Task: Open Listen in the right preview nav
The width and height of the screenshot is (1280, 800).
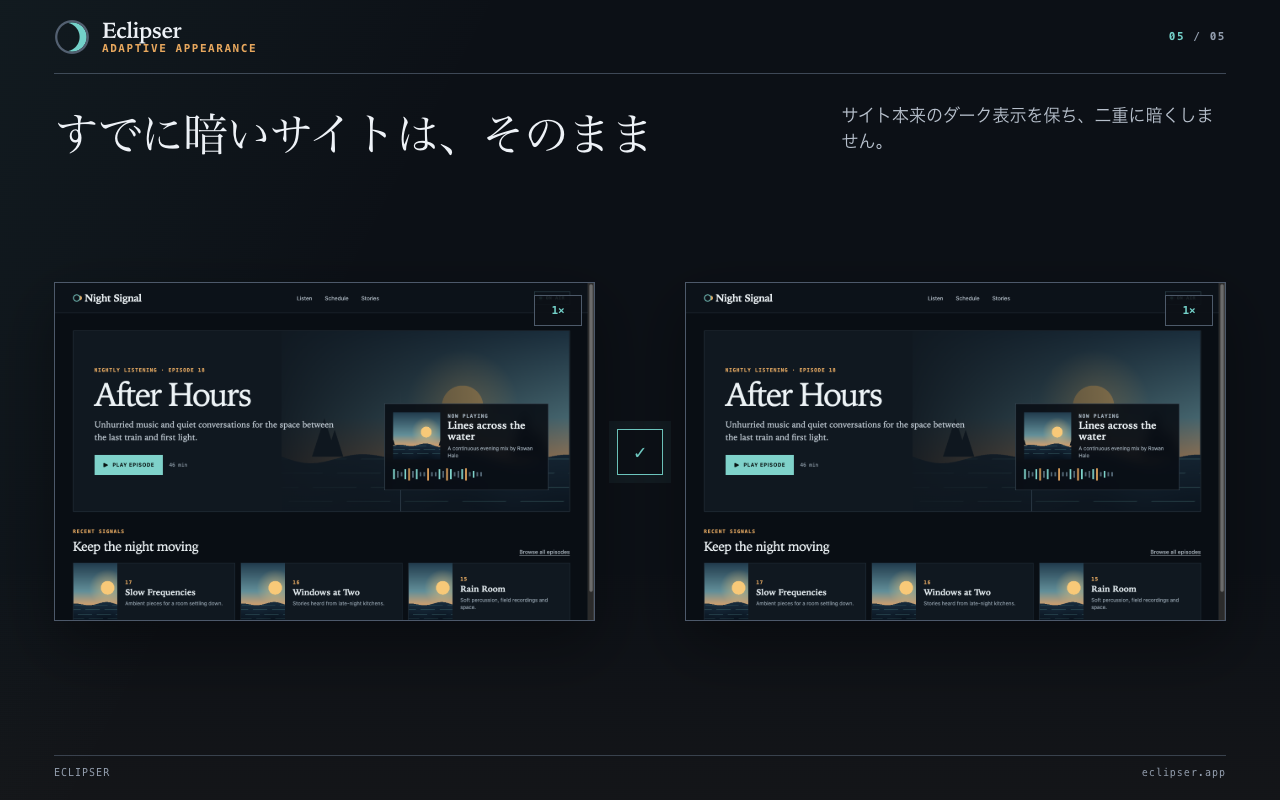Action: click(935, 298)
